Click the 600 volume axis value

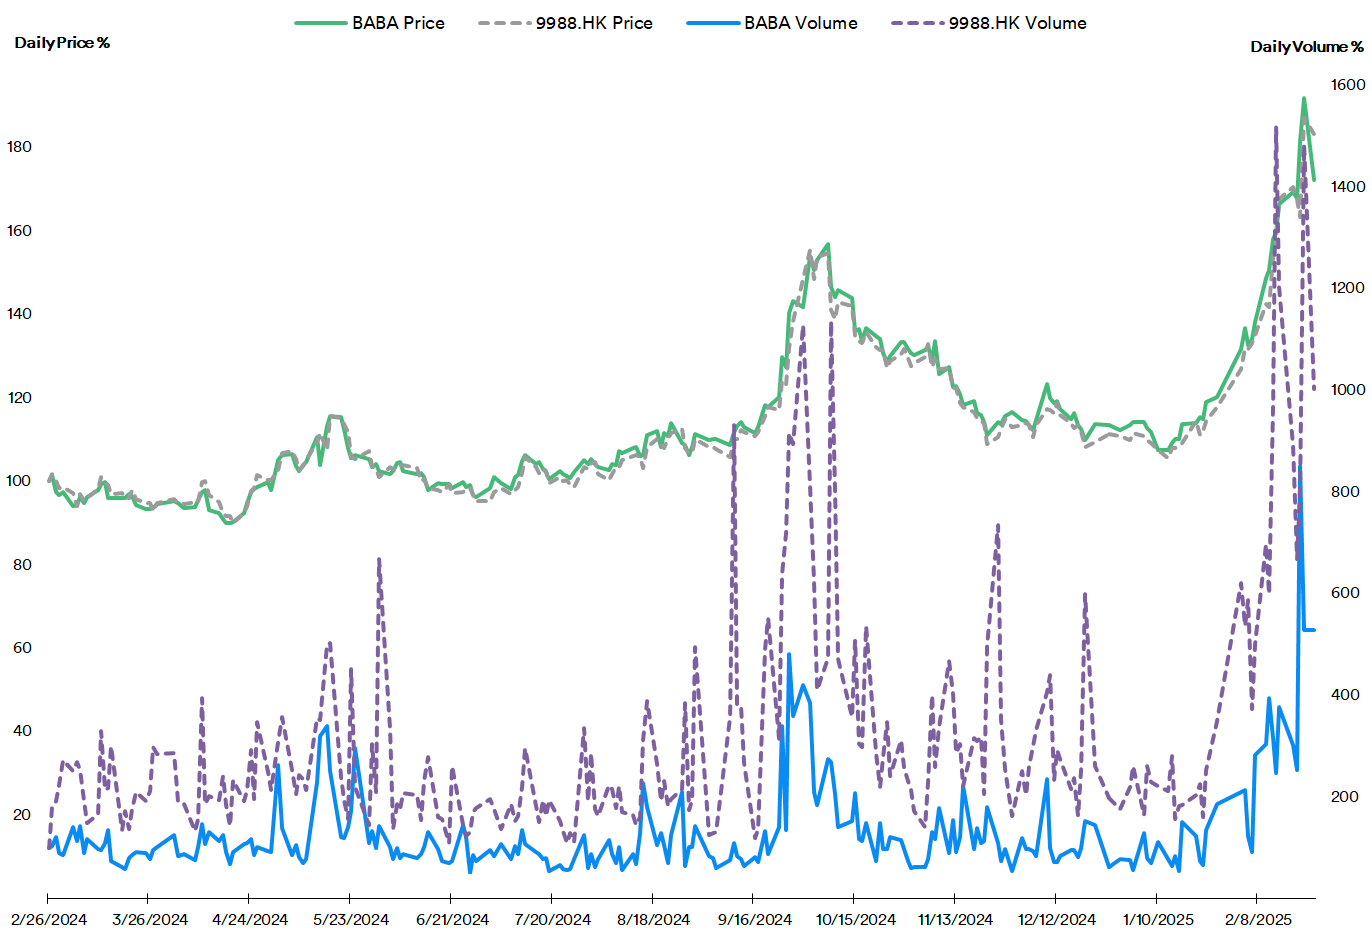click(1345, 593)
